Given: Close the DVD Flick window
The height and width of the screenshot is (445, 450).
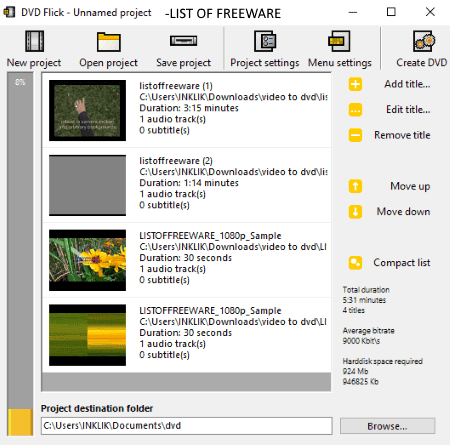Looking at the screenshot, I should 430,12.
